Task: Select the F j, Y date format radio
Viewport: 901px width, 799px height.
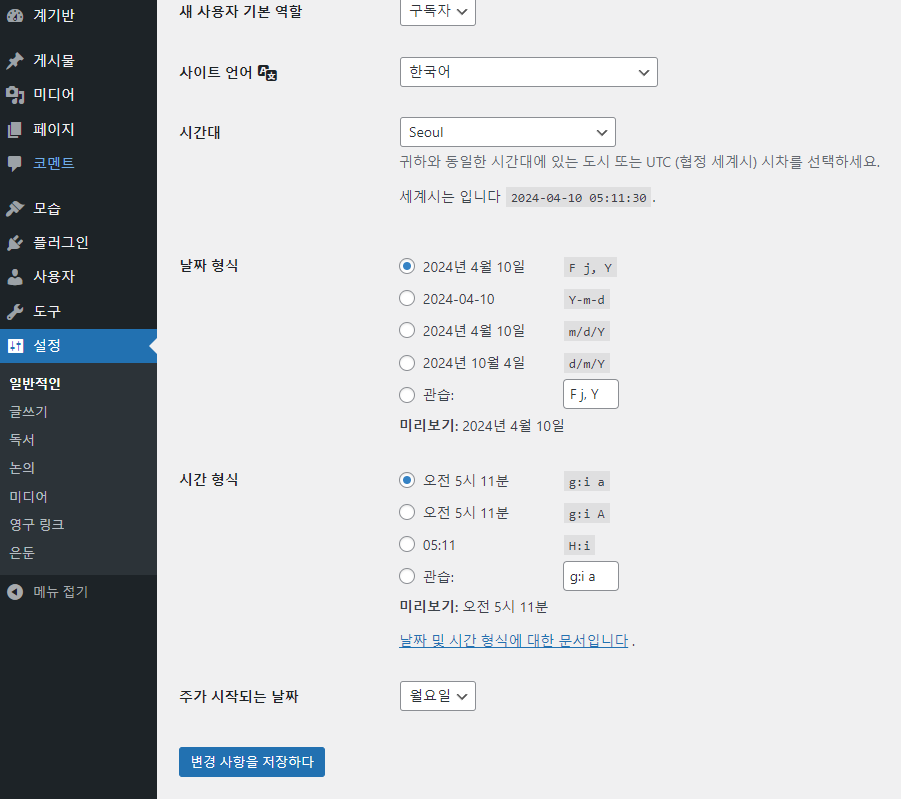Action: 407,266
